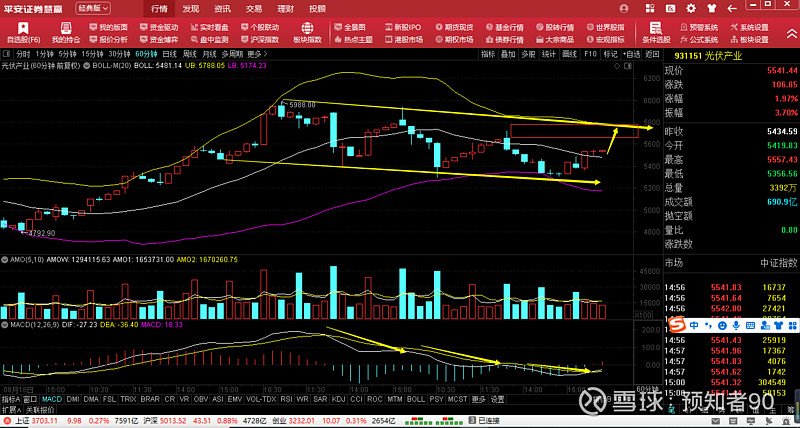Open 基金行情 toolbar item
This screenshot has width=800, height=428.
tap(505, 28)
